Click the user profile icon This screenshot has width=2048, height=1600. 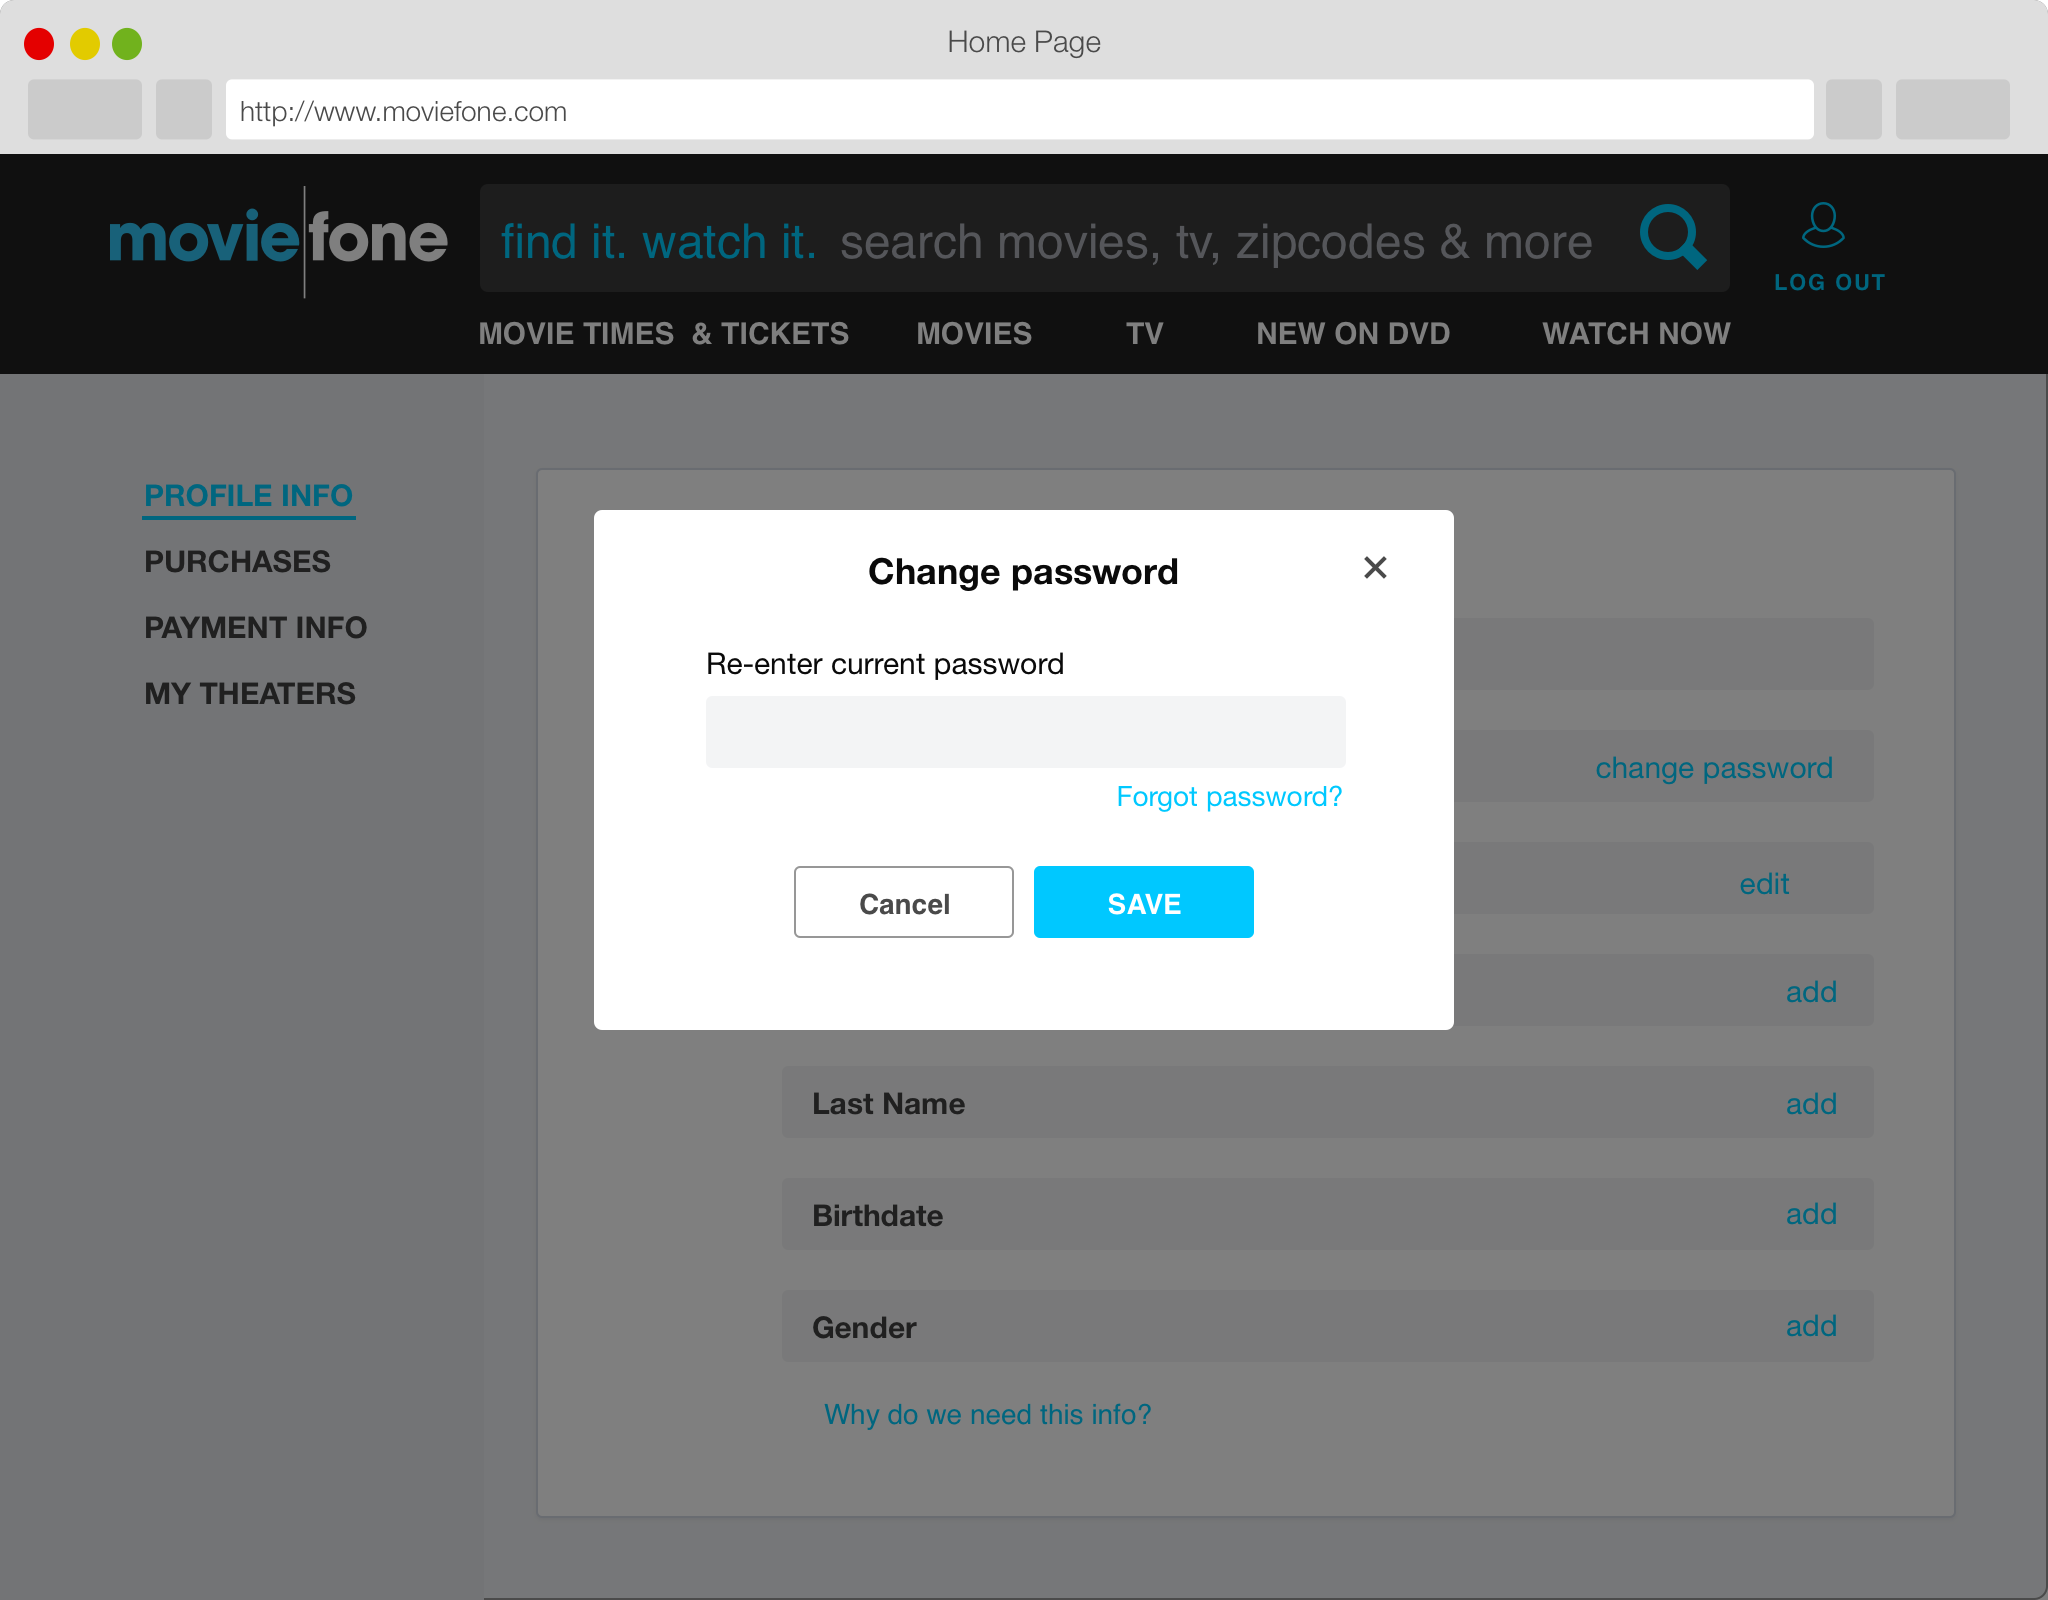tap(1822, 225)
